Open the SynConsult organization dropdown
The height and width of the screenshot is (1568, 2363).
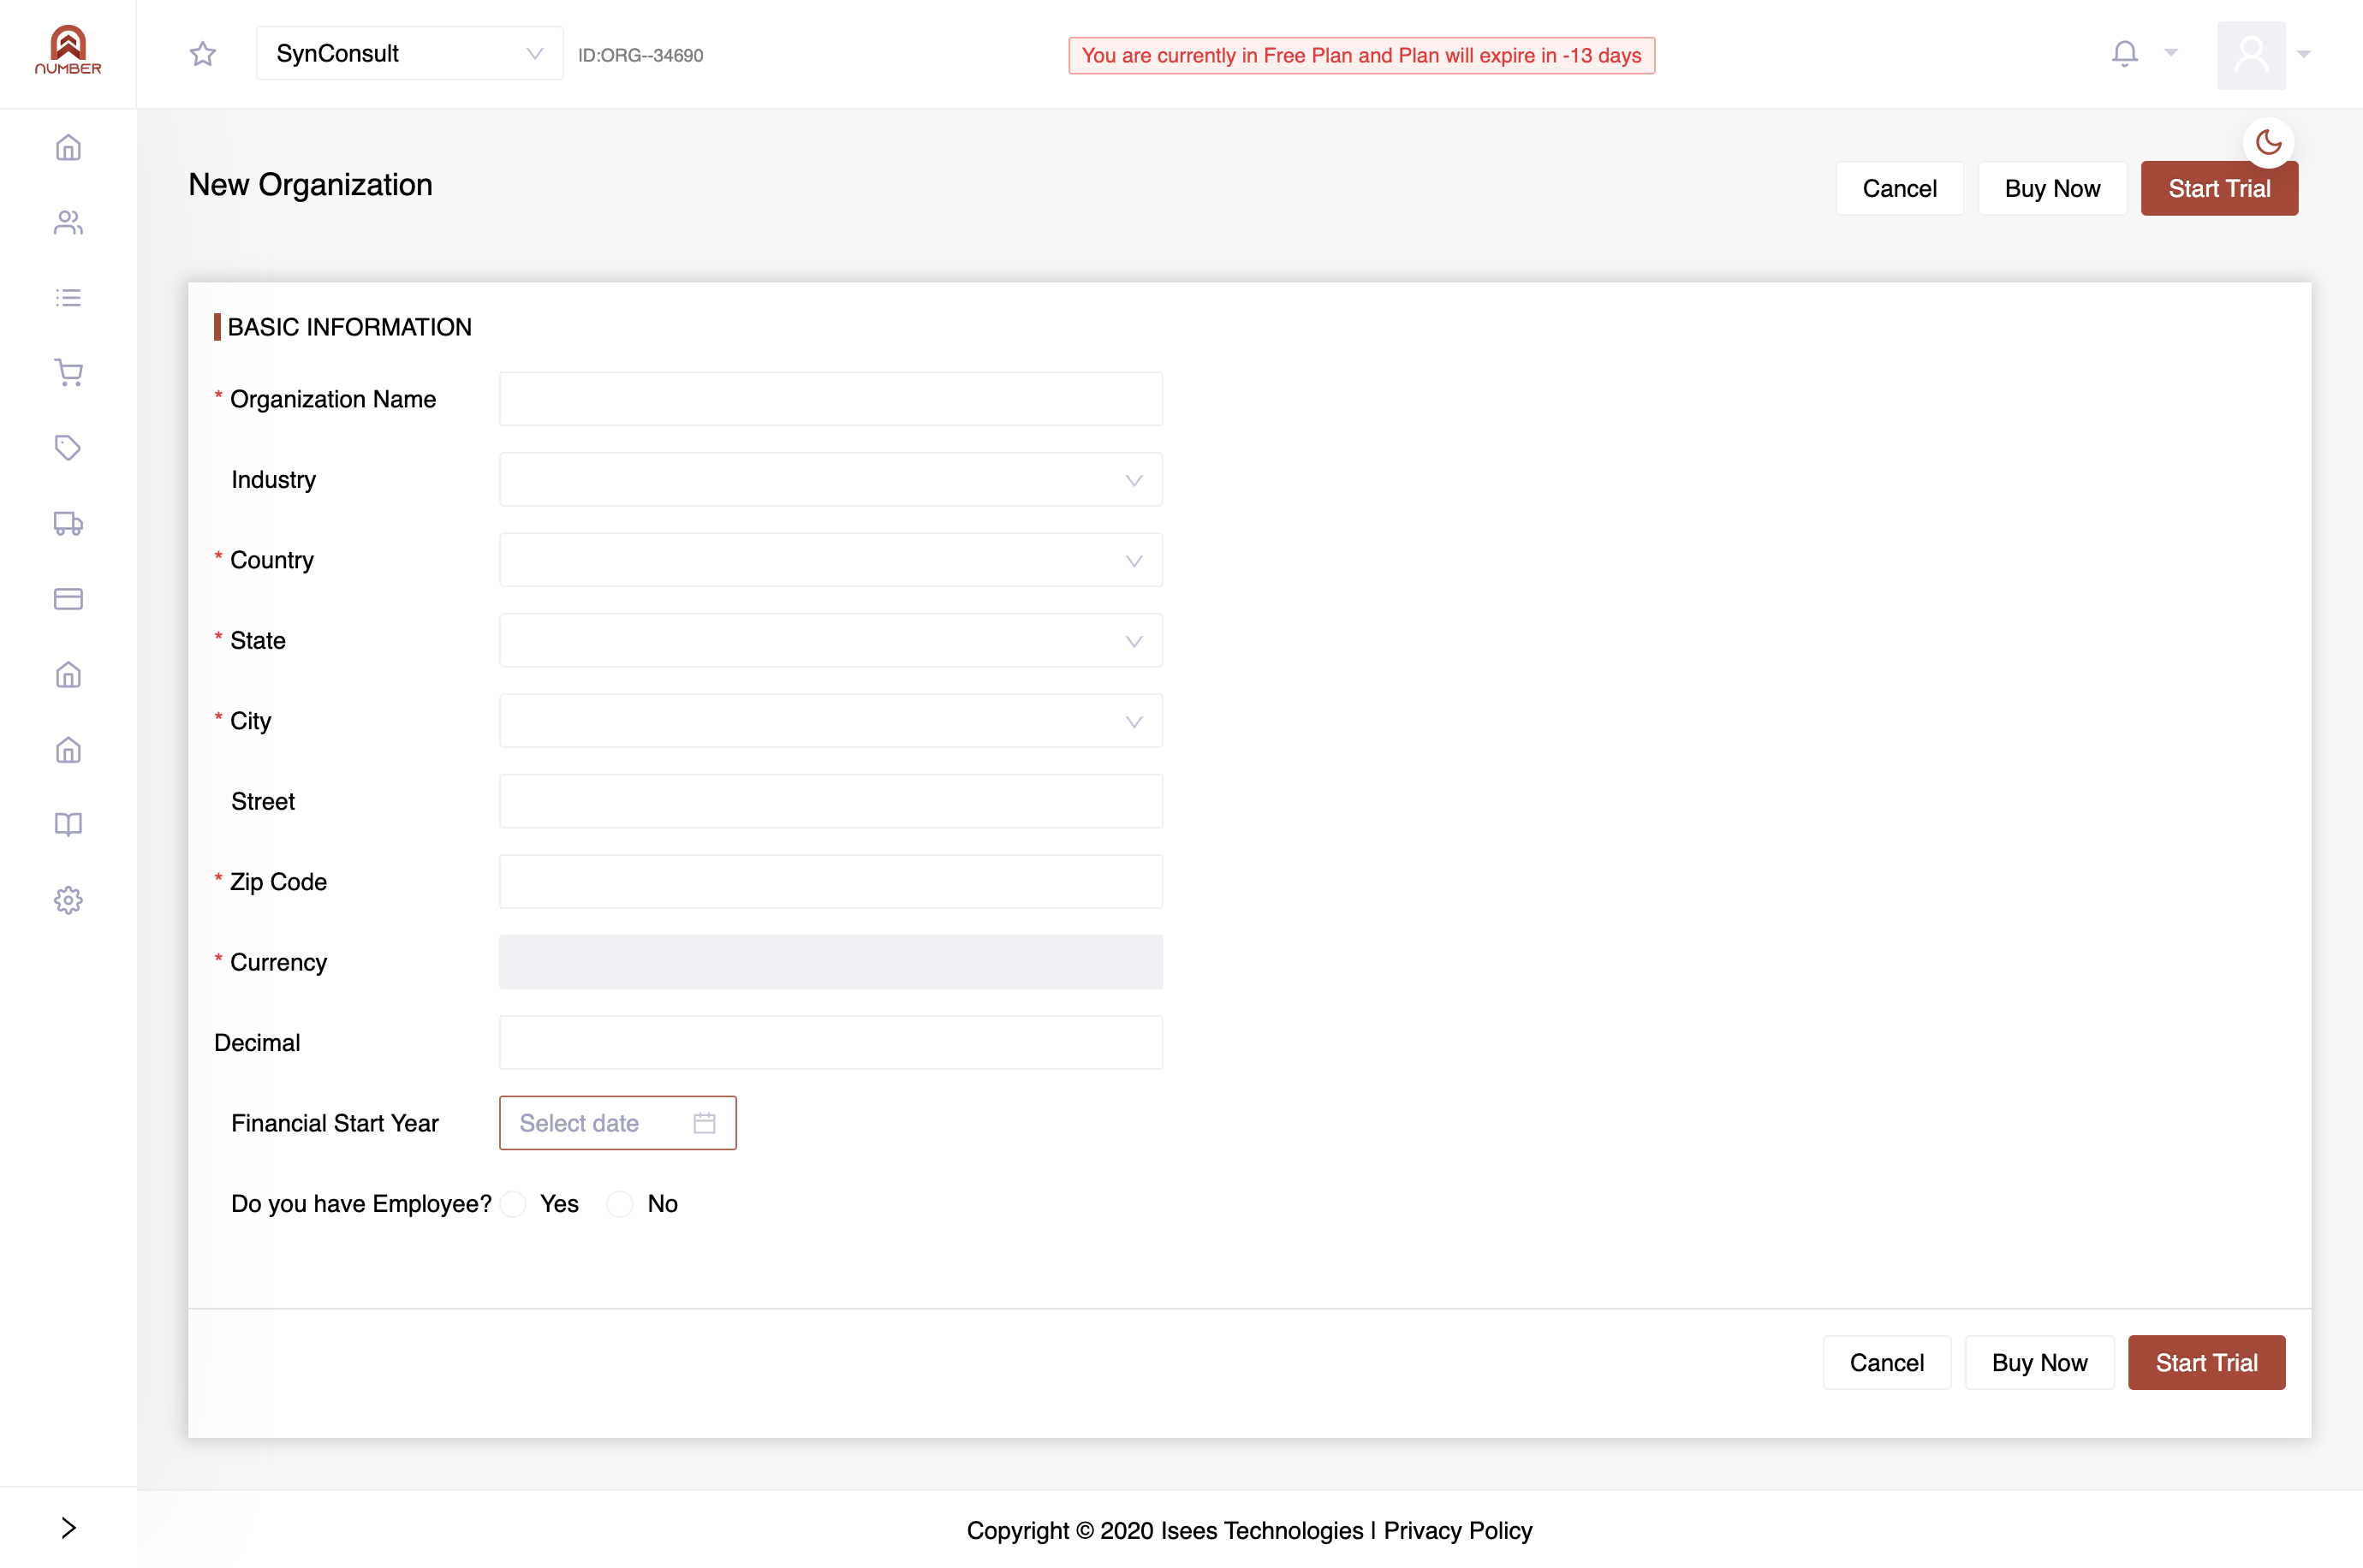click(409, 54)
